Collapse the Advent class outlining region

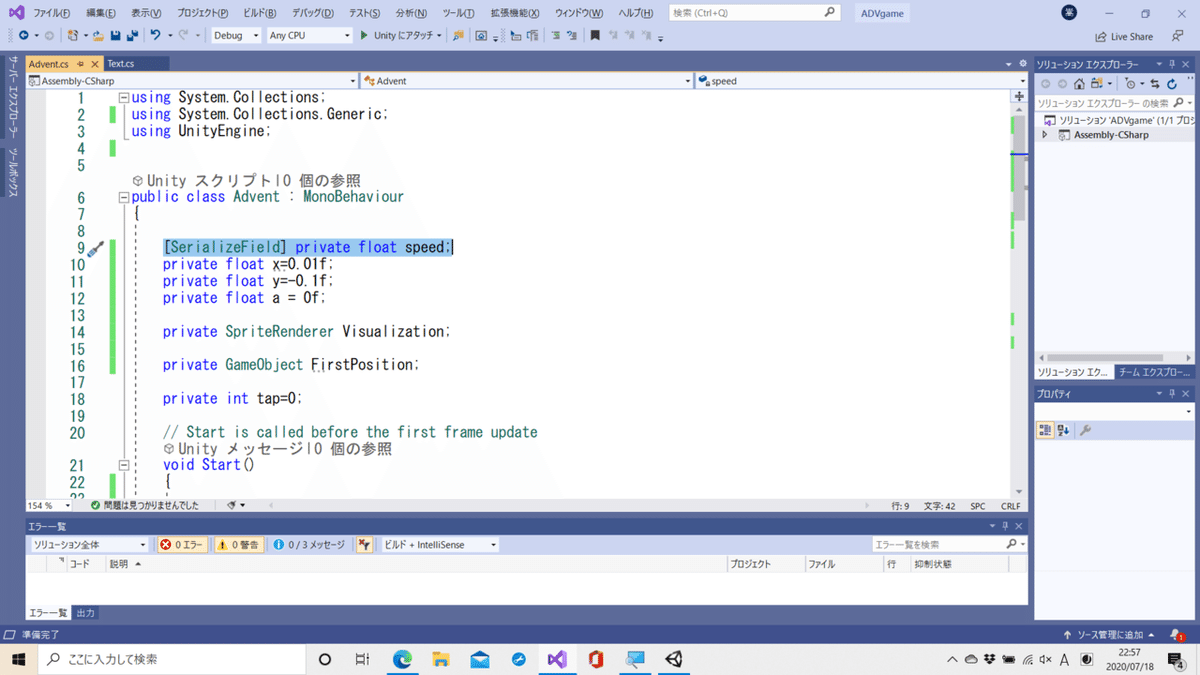pyautogui.click(x=124, y=198)
